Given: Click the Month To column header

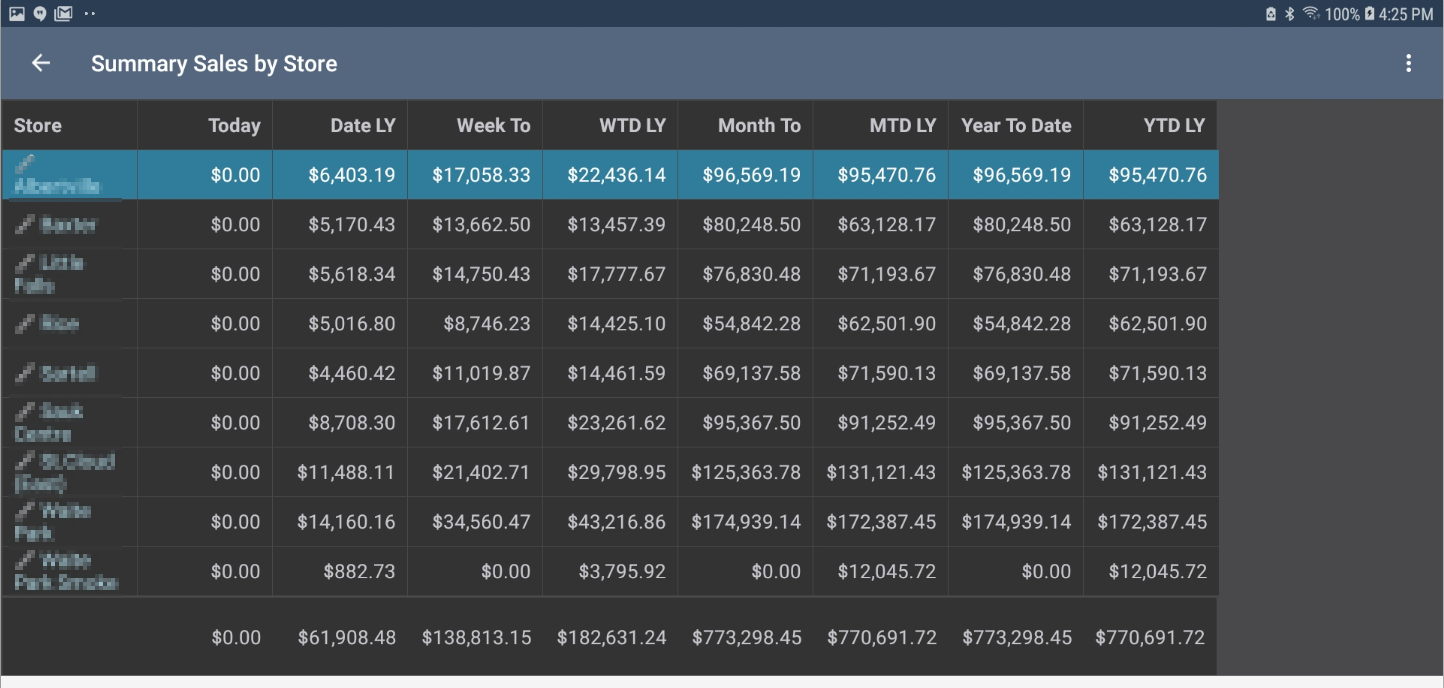Looking at the screenshot, I should tap(759, 126).
